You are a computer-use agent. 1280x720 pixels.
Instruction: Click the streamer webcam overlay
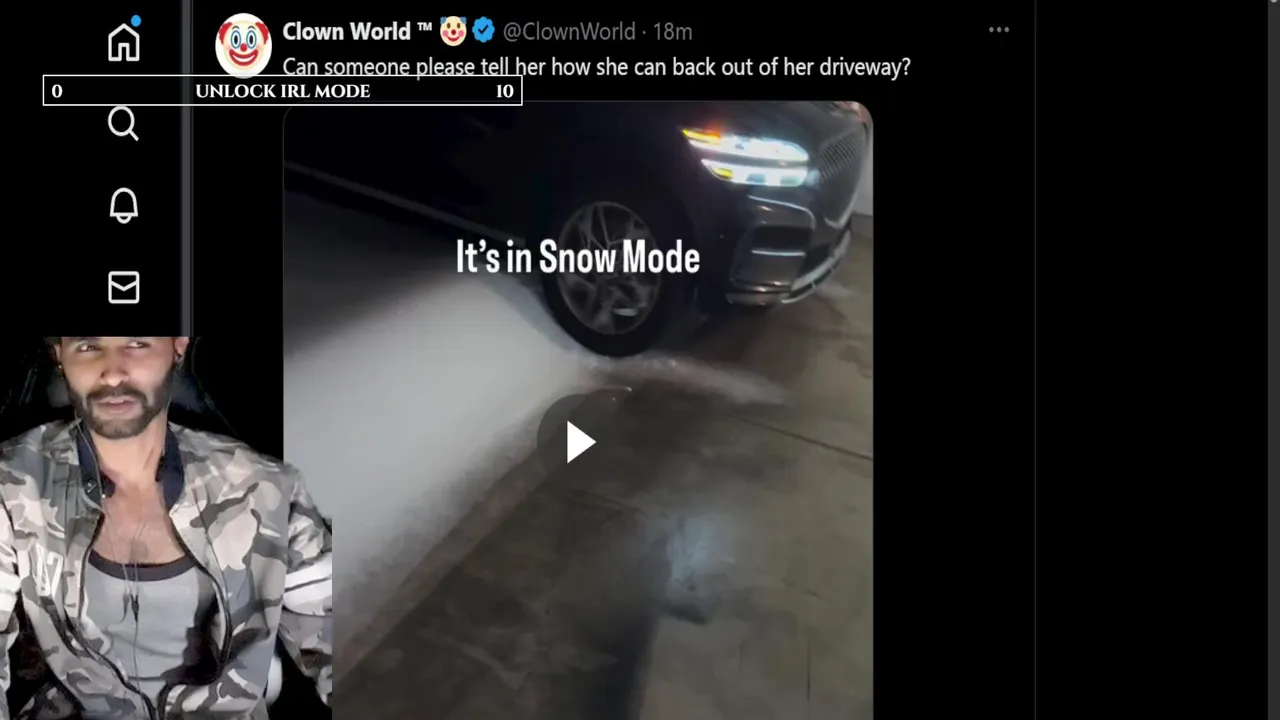tap(165, 528)
